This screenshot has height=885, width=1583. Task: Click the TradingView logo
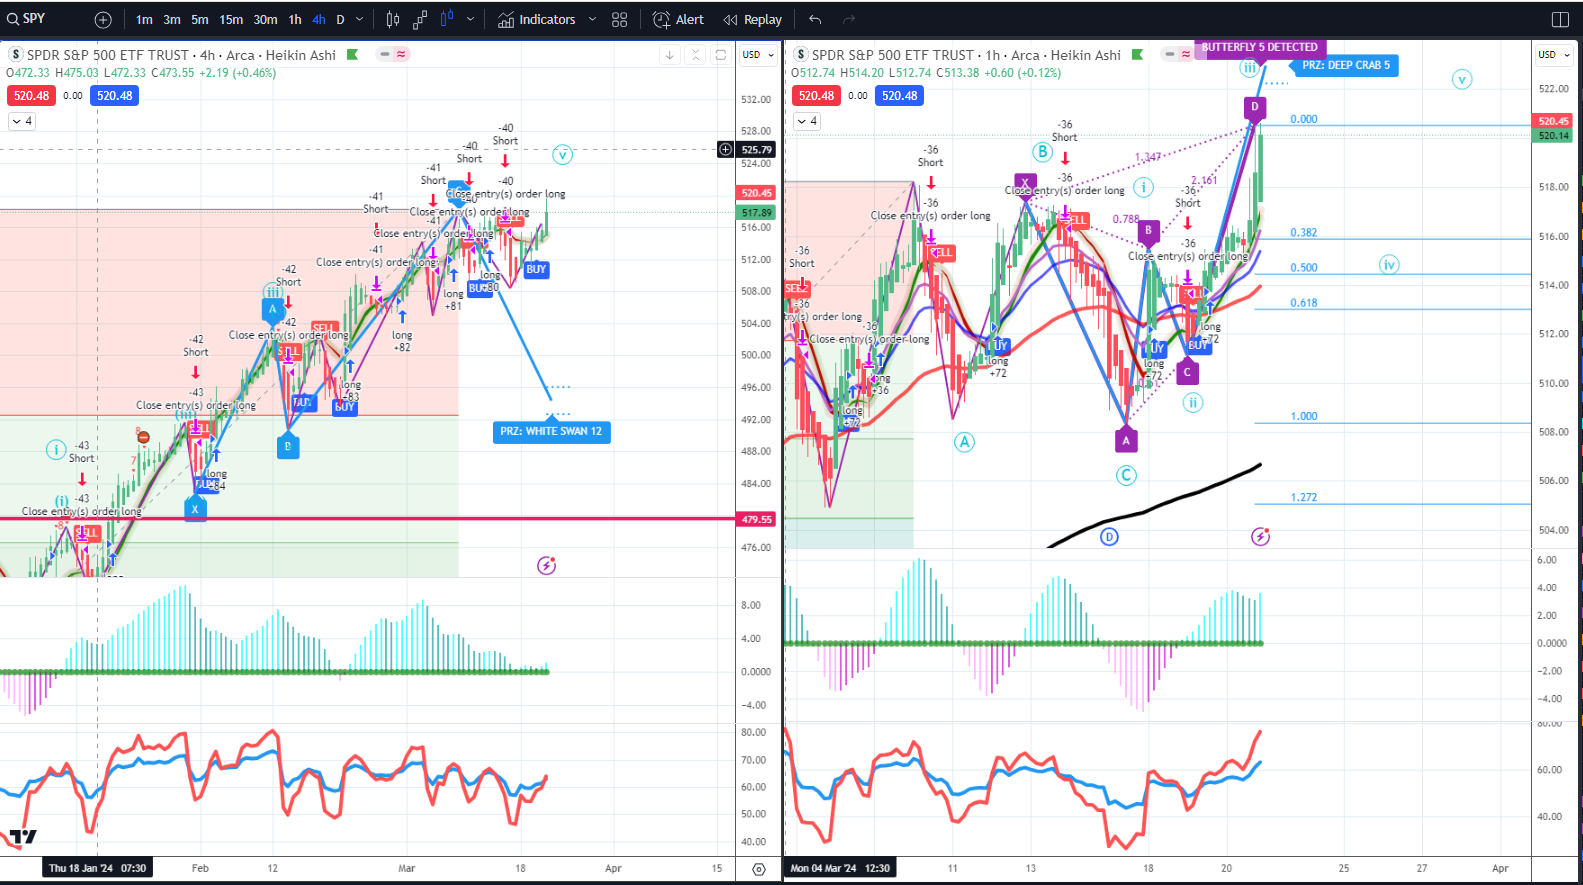tap(23, 837)
